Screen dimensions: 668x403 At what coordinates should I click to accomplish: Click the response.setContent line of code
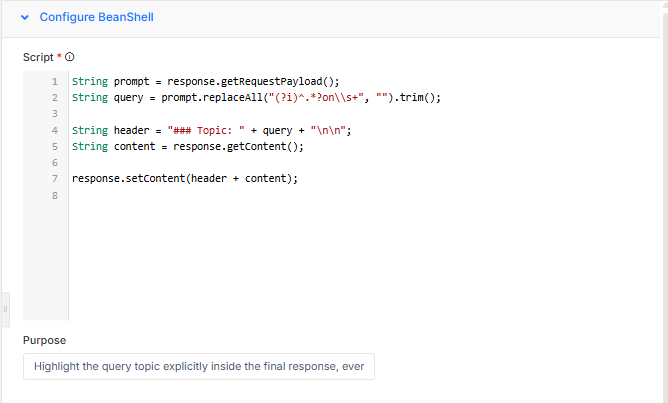[x=185, y=179]
